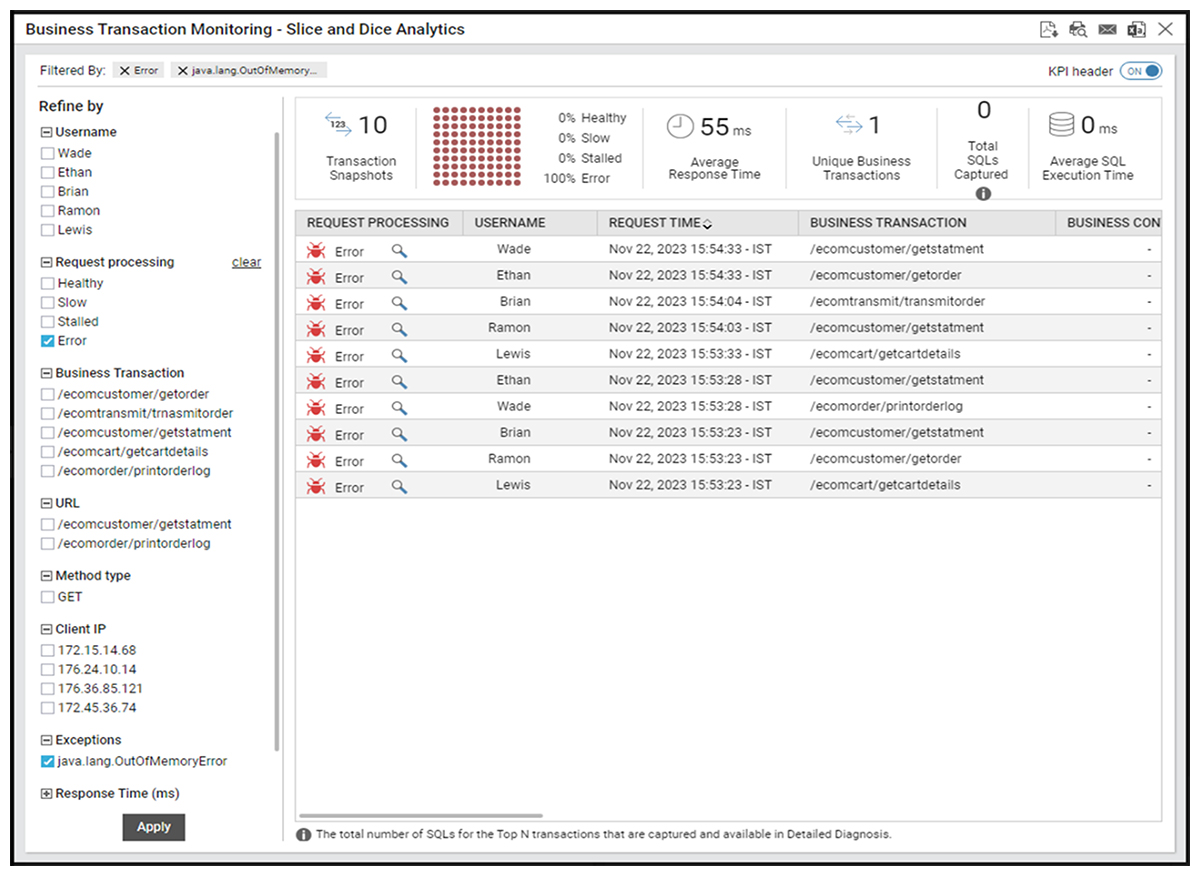
Task: Check the Lewis username checkbox
Action: click(47, 230)
